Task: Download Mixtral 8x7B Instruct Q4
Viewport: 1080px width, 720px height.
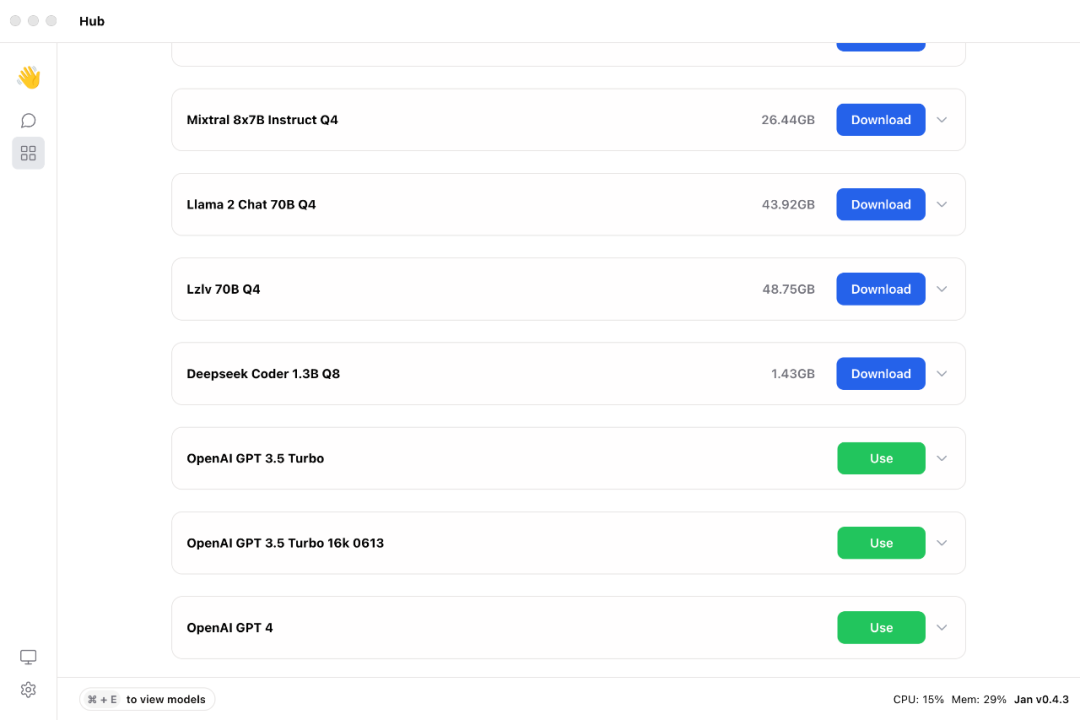Action: click(x=880, y=120)
